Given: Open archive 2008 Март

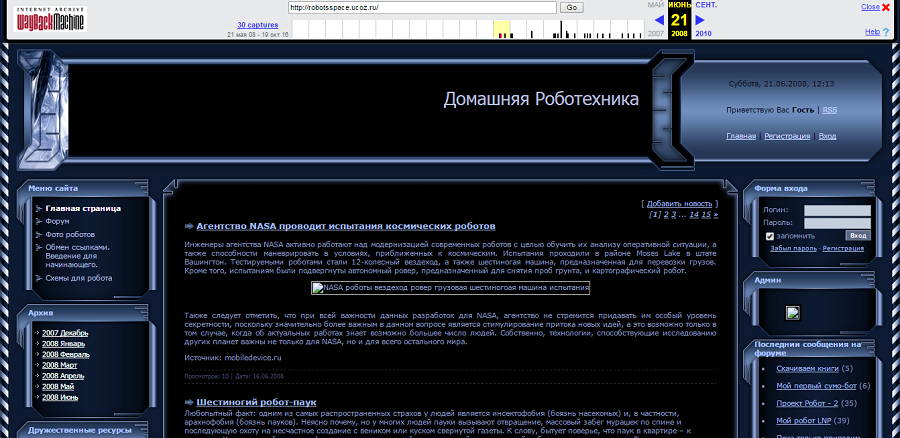Looking at the screenshot, I should coord(60,365).
